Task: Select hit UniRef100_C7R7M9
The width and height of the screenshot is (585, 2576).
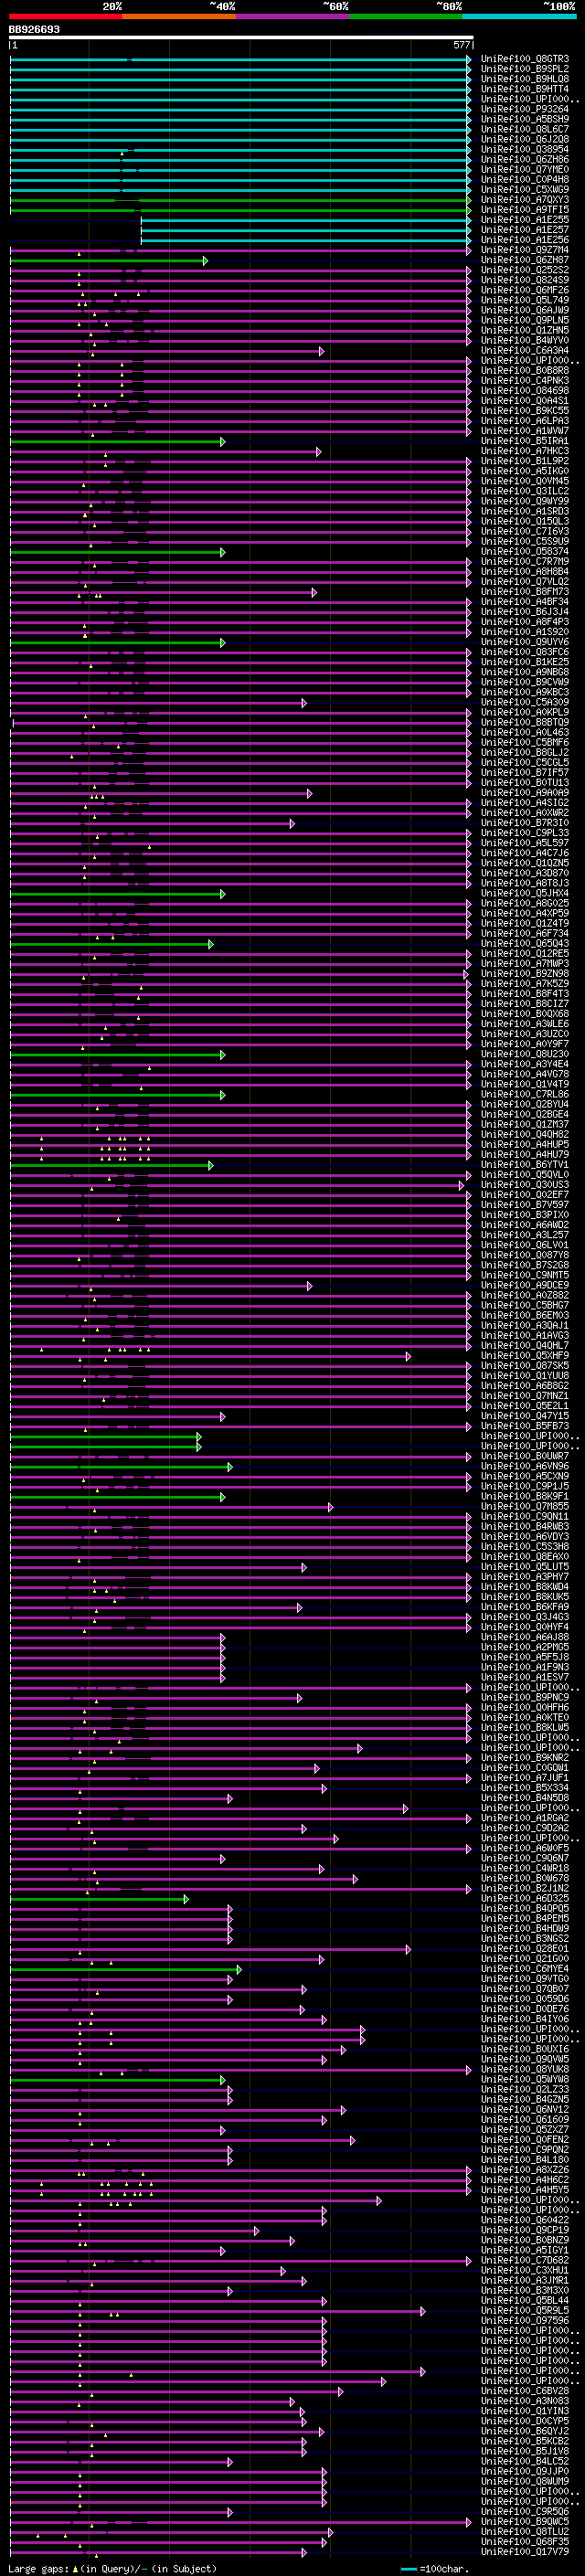Action: (525, 562)
